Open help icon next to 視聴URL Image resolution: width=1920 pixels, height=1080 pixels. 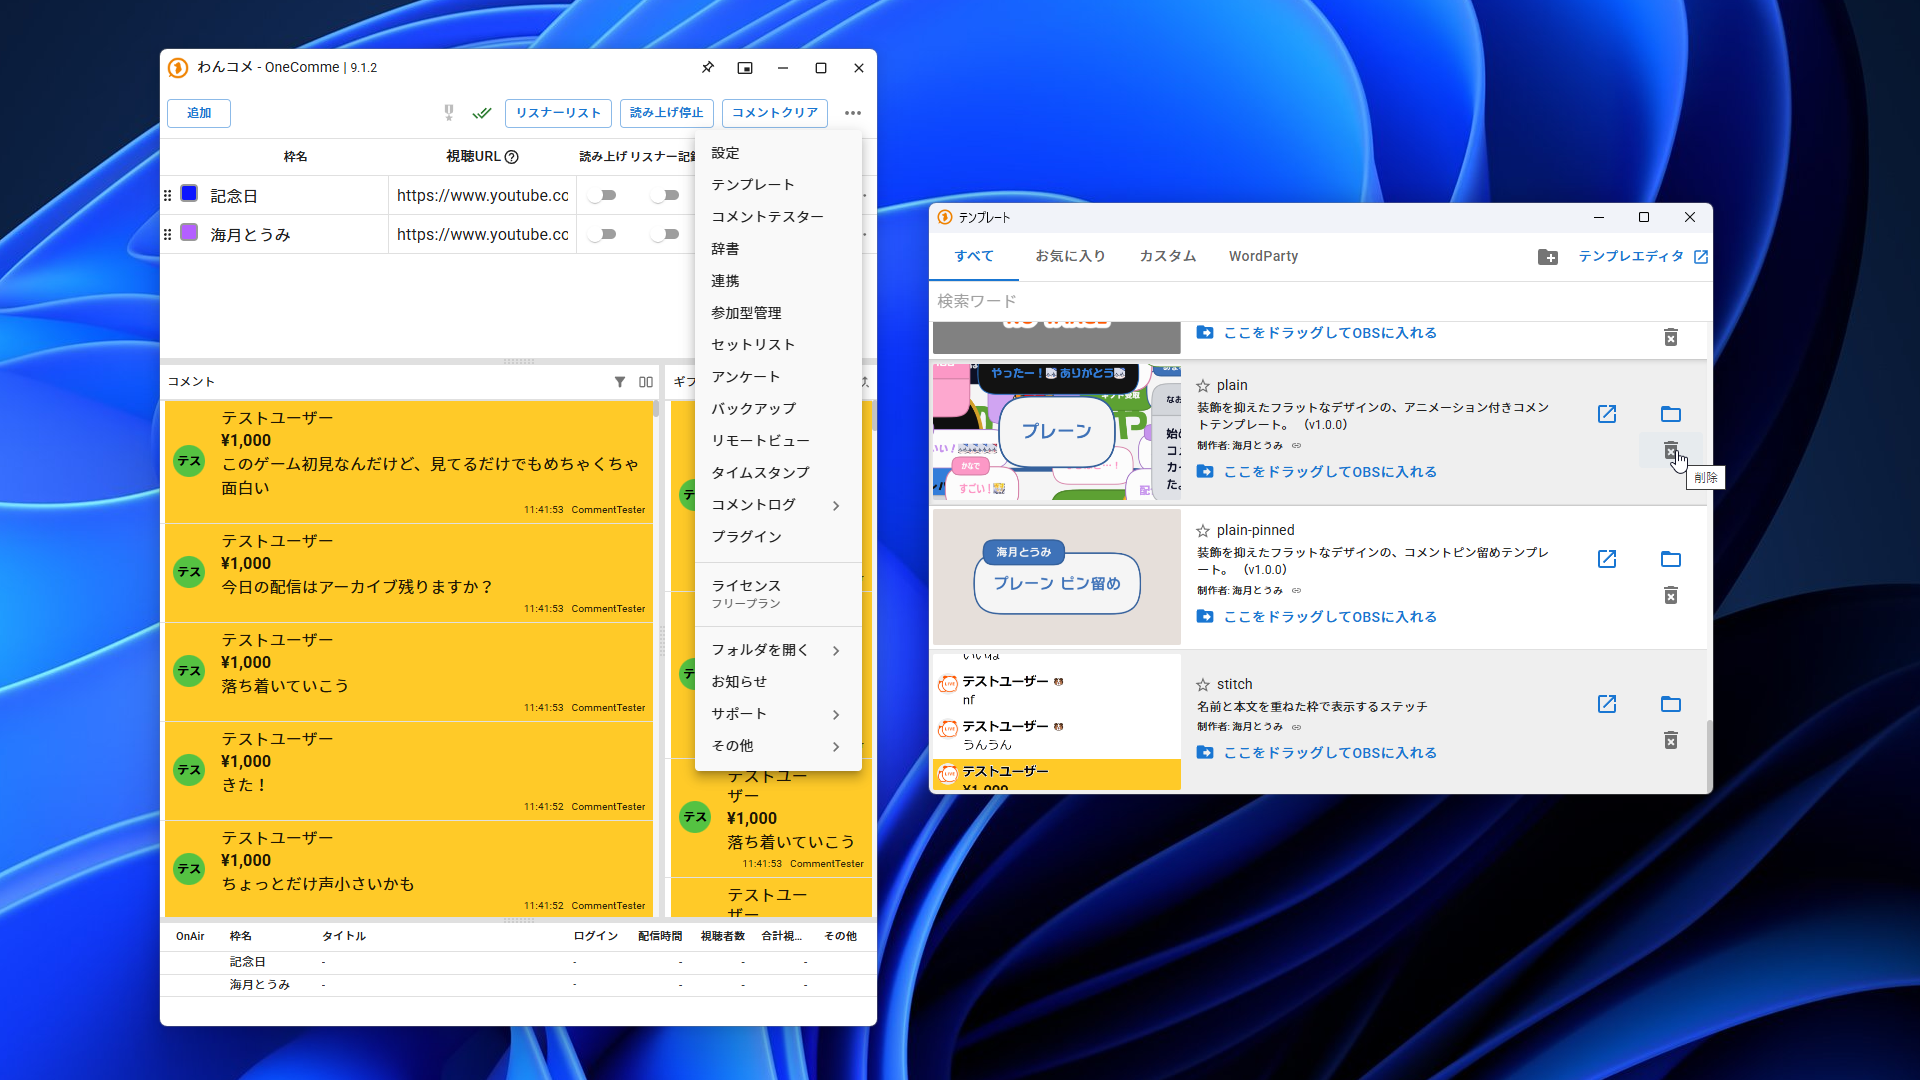tap(512, 157)
